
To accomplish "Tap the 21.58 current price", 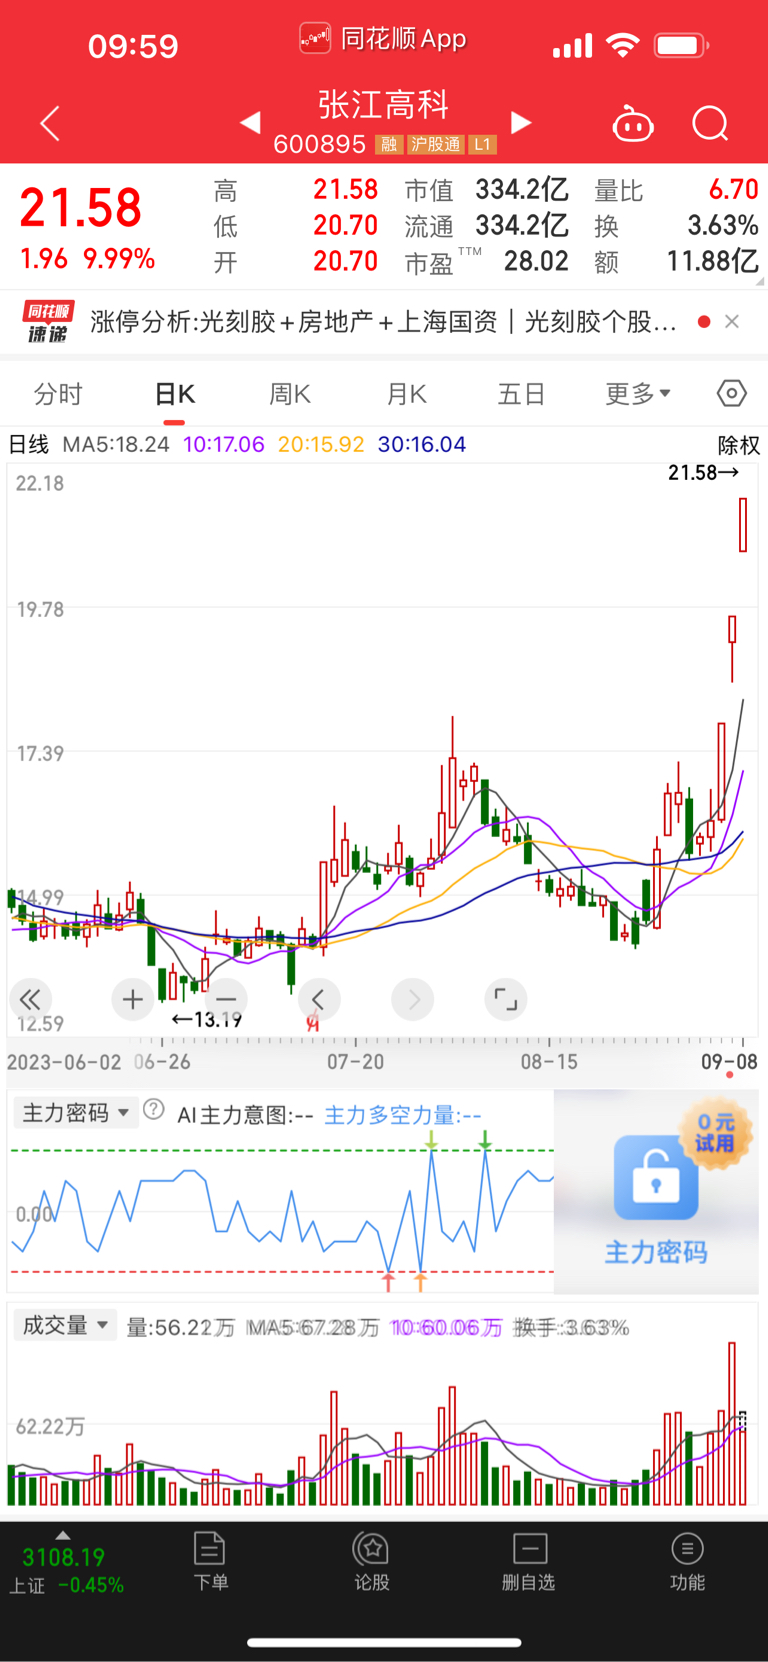I will coord(81,209).
